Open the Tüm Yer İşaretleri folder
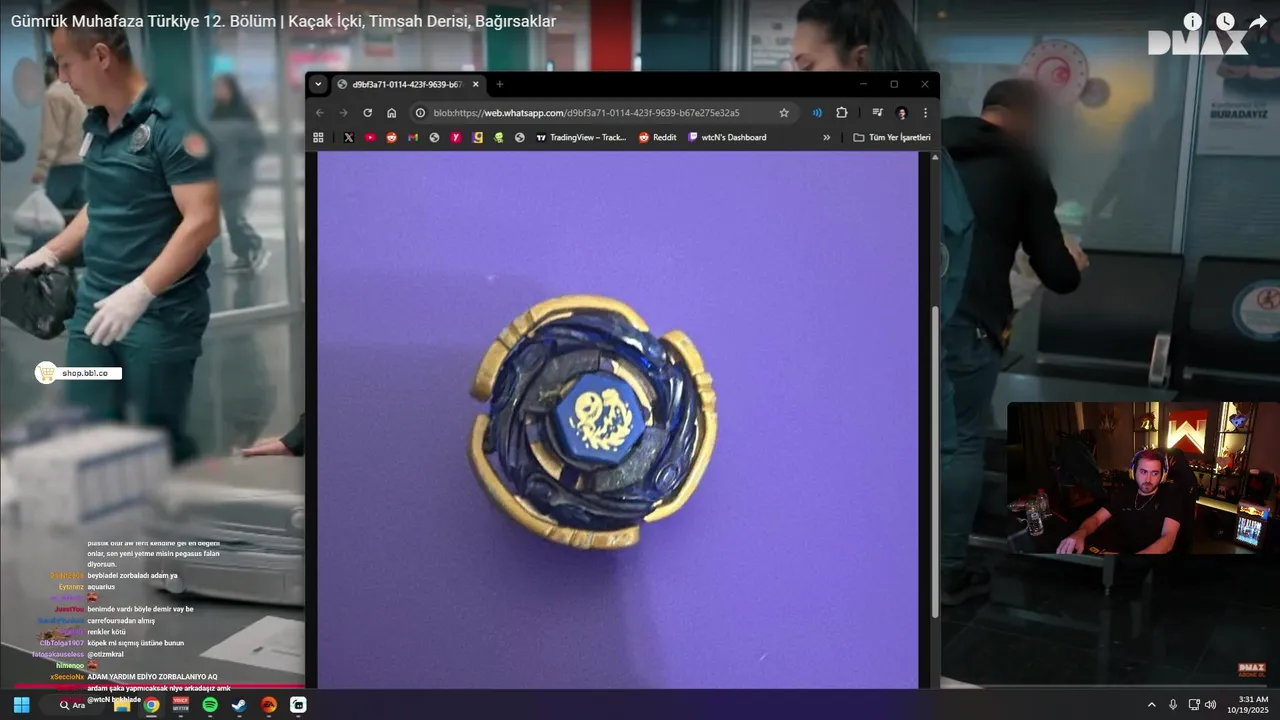This screenshot has width=1280, height=720. pos(892,137)
